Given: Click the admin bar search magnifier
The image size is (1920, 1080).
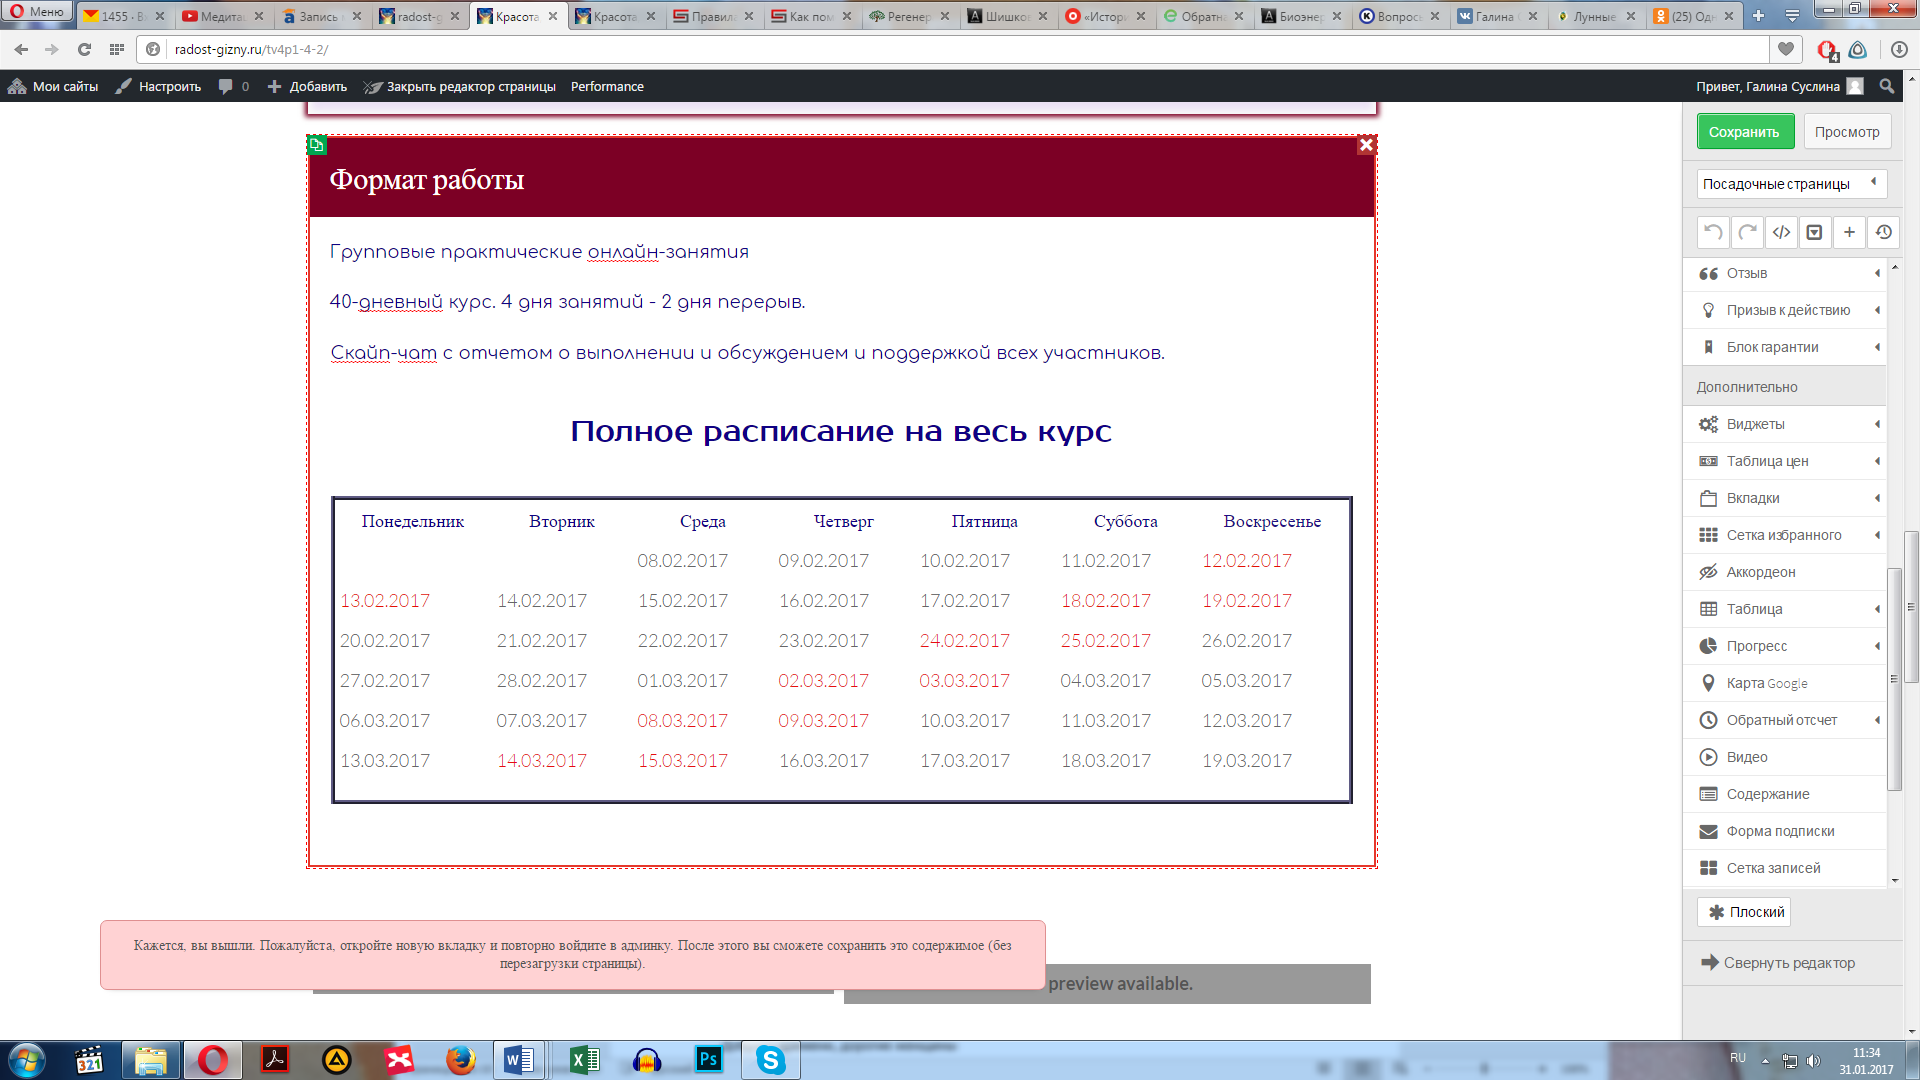Looking at the screenshot, I should click(x=1886, y=87).
